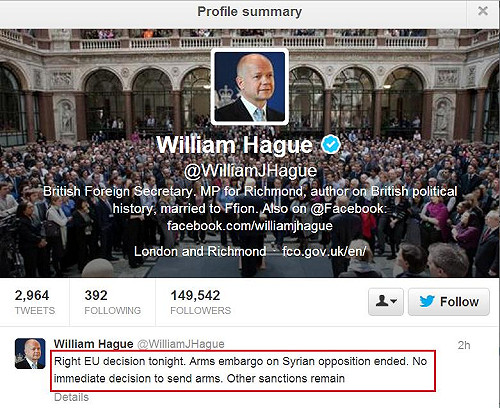The width and height of the screenshot is (500, 408).
Task: View the 2,964 Tweets count
Action: 35,302
